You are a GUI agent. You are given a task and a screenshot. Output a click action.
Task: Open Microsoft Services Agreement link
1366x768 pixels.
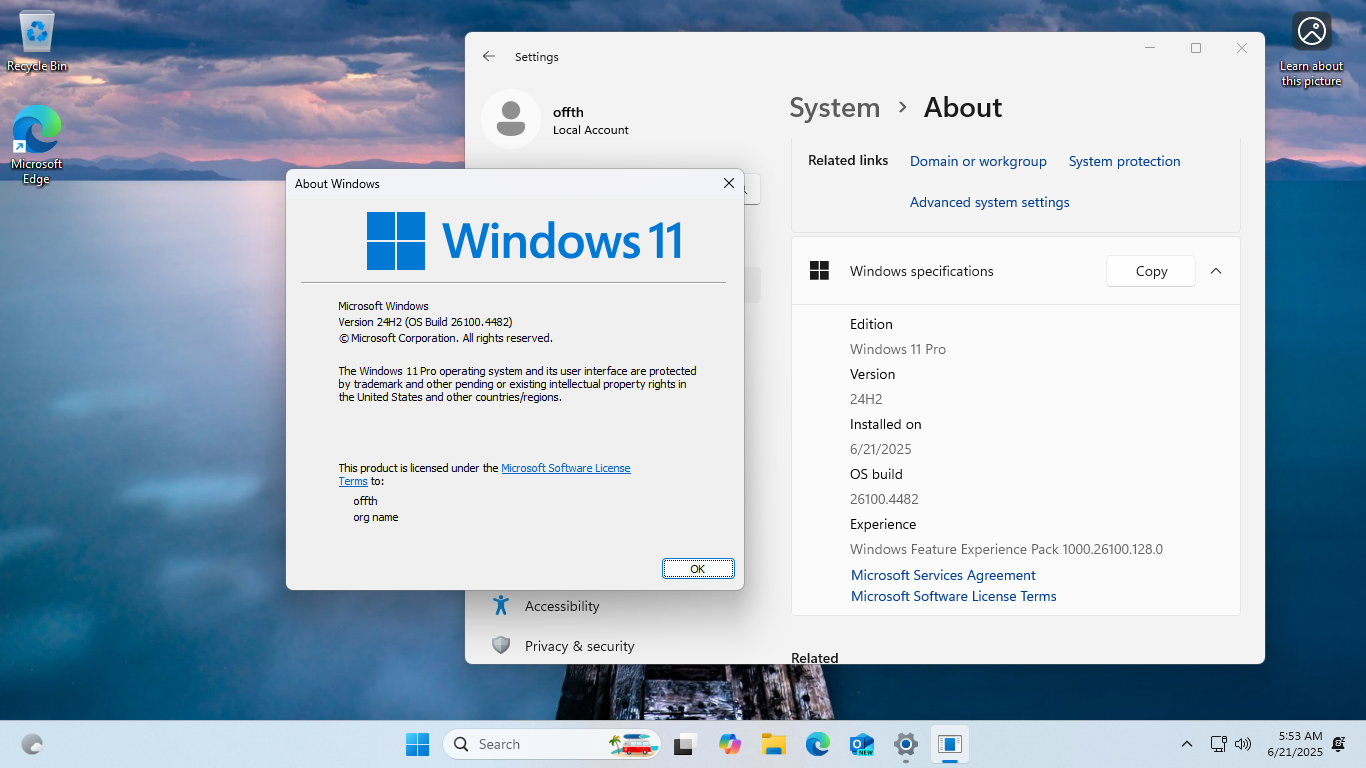(x=943, y=575)
